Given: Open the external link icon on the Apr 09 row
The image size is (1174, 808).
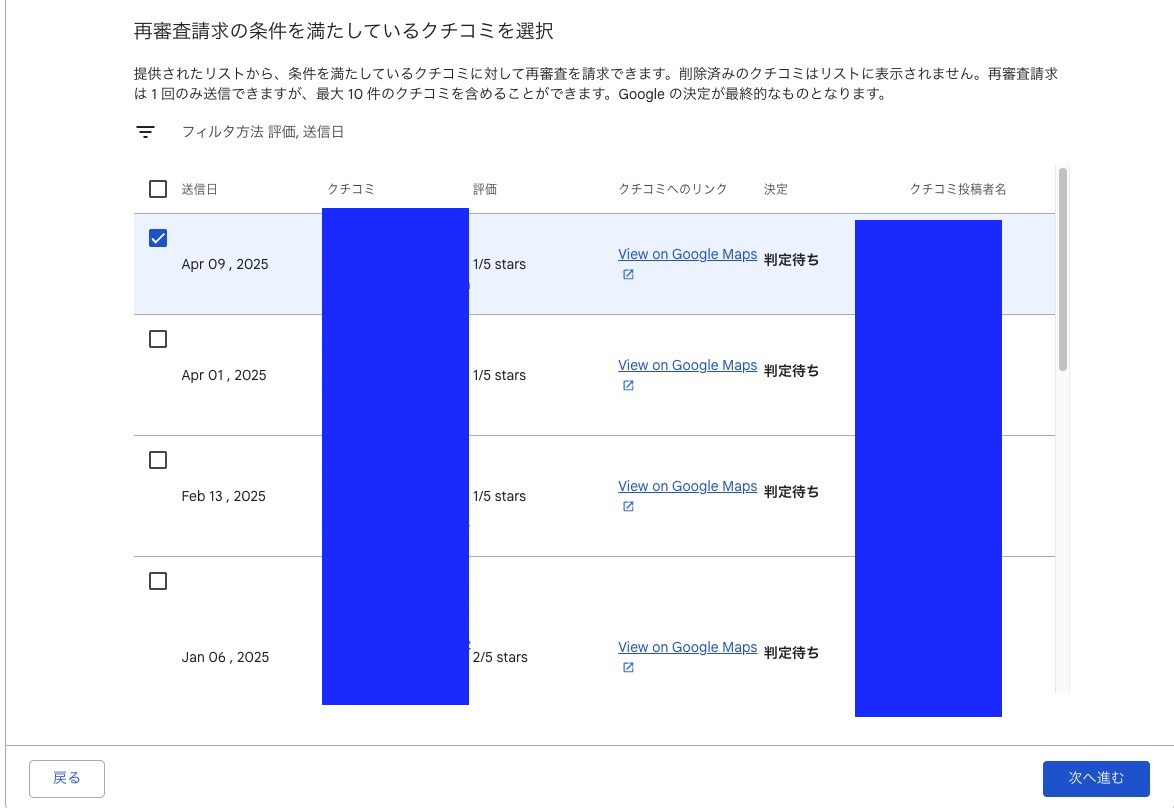Looking at the screenshot, I should point(628,273).
